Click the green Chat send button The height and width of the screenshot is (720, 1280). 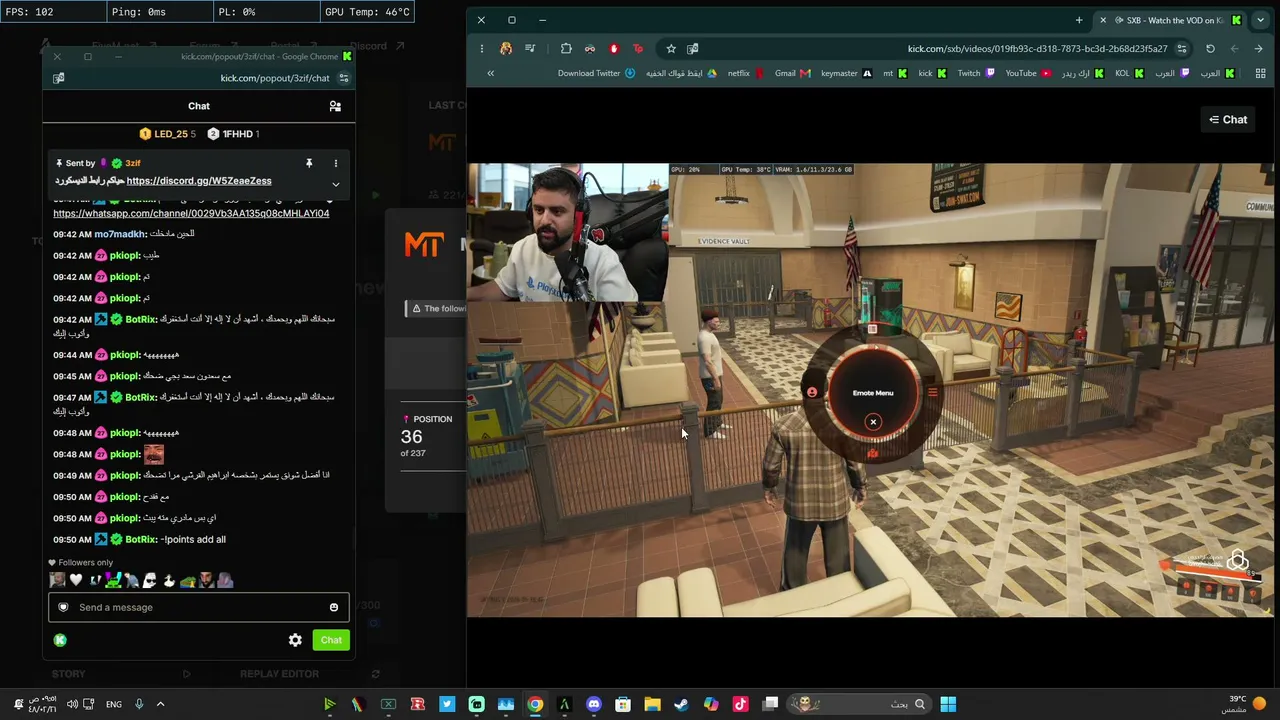[x=331, y=640]
